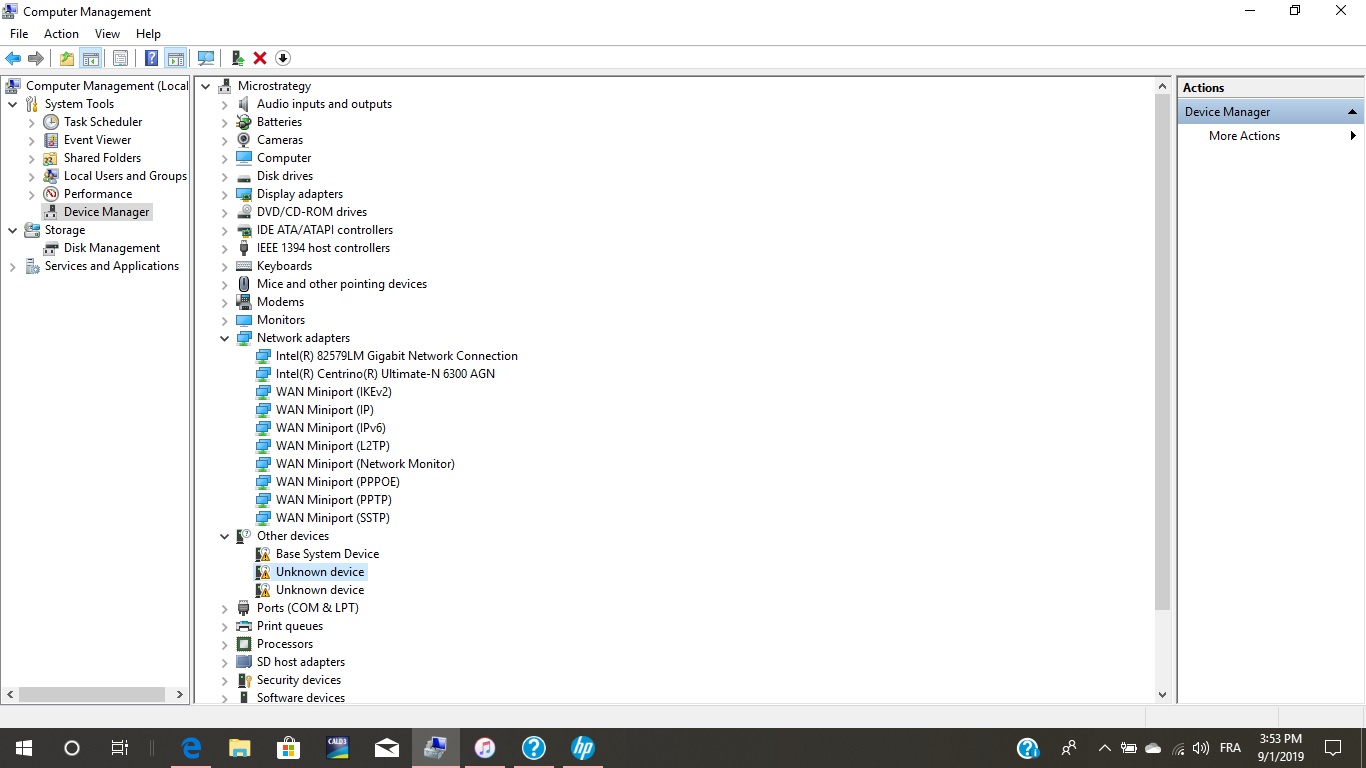1366x768 pixels.
Task: Open the View menu
Action: click(x=107, y=33)
